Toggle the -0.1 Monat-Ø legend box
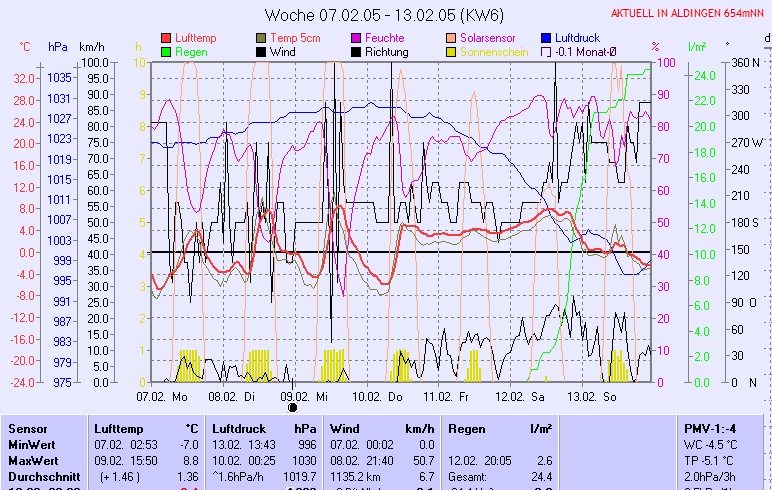 pos(547,51)
